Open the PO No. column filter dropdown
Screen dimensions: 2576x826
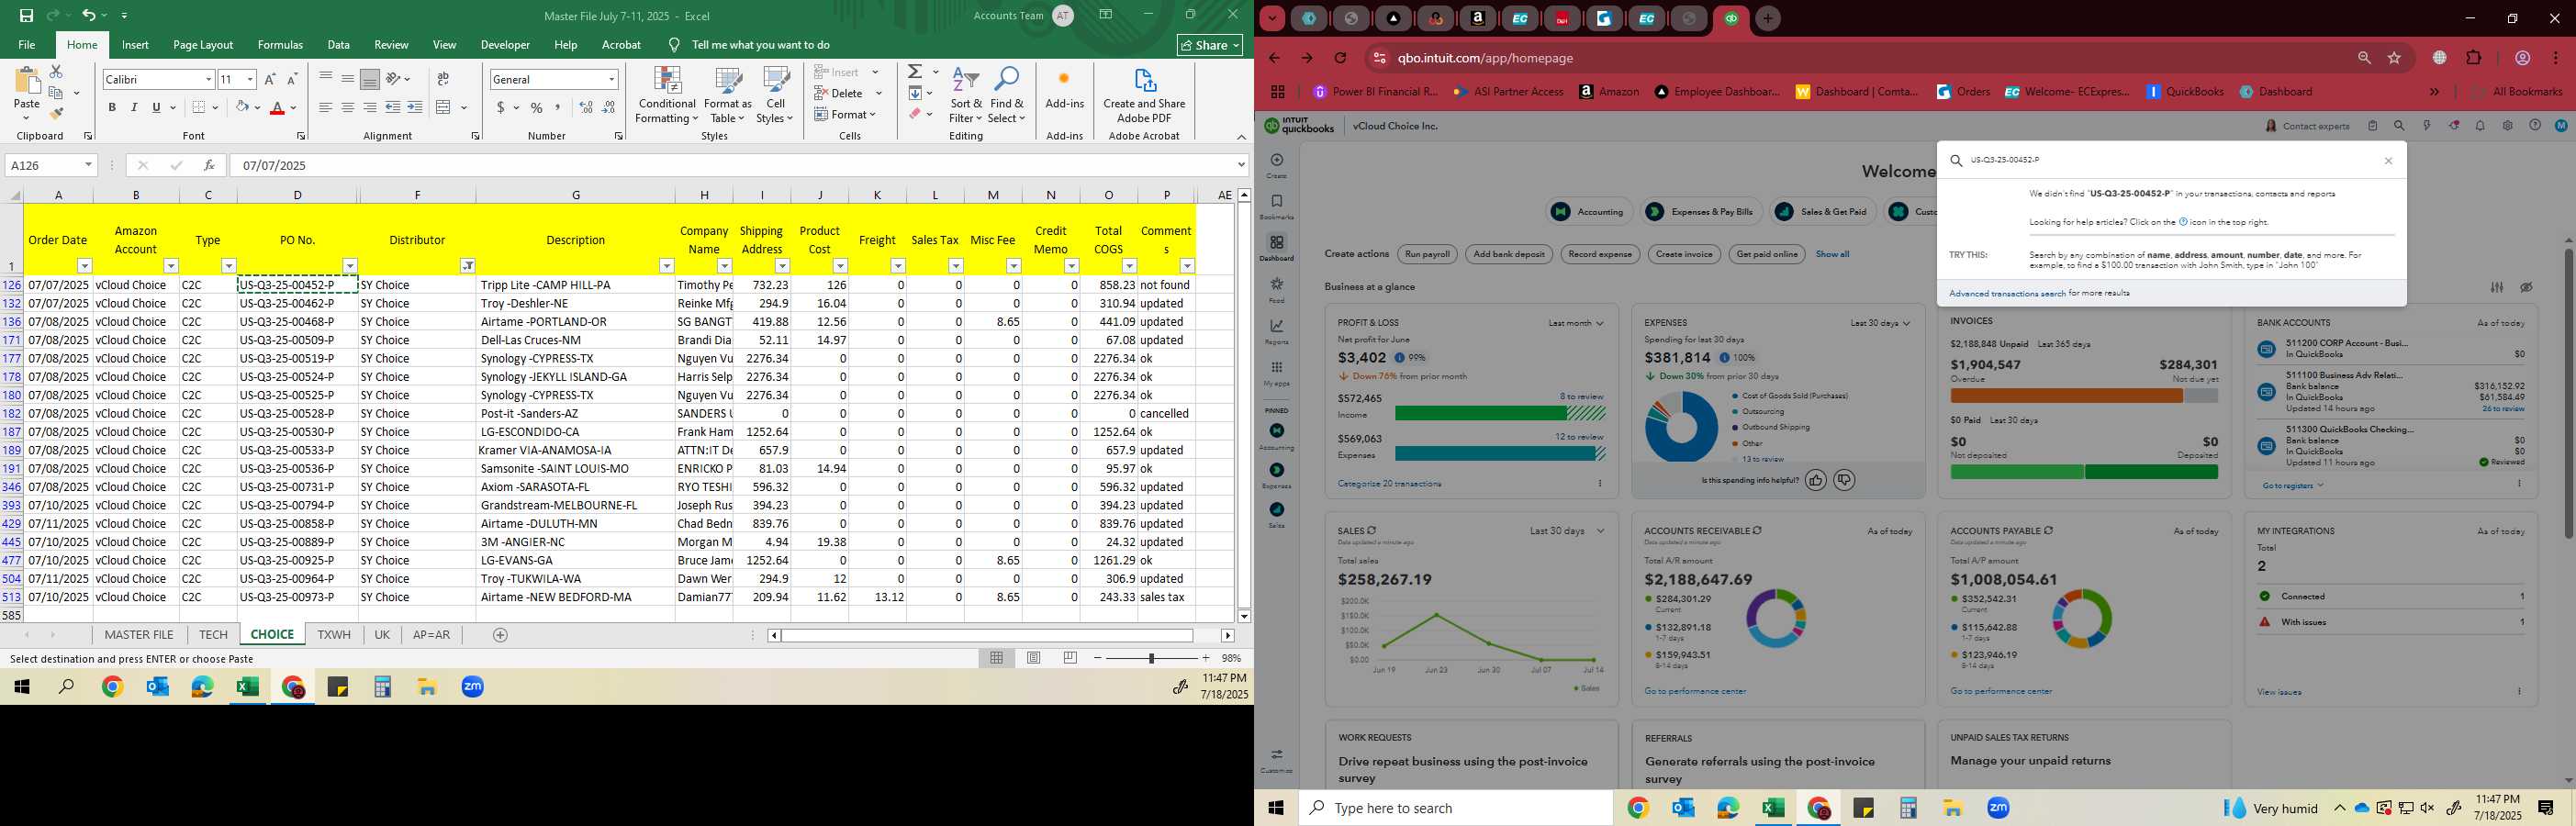[x=350, y=266]
